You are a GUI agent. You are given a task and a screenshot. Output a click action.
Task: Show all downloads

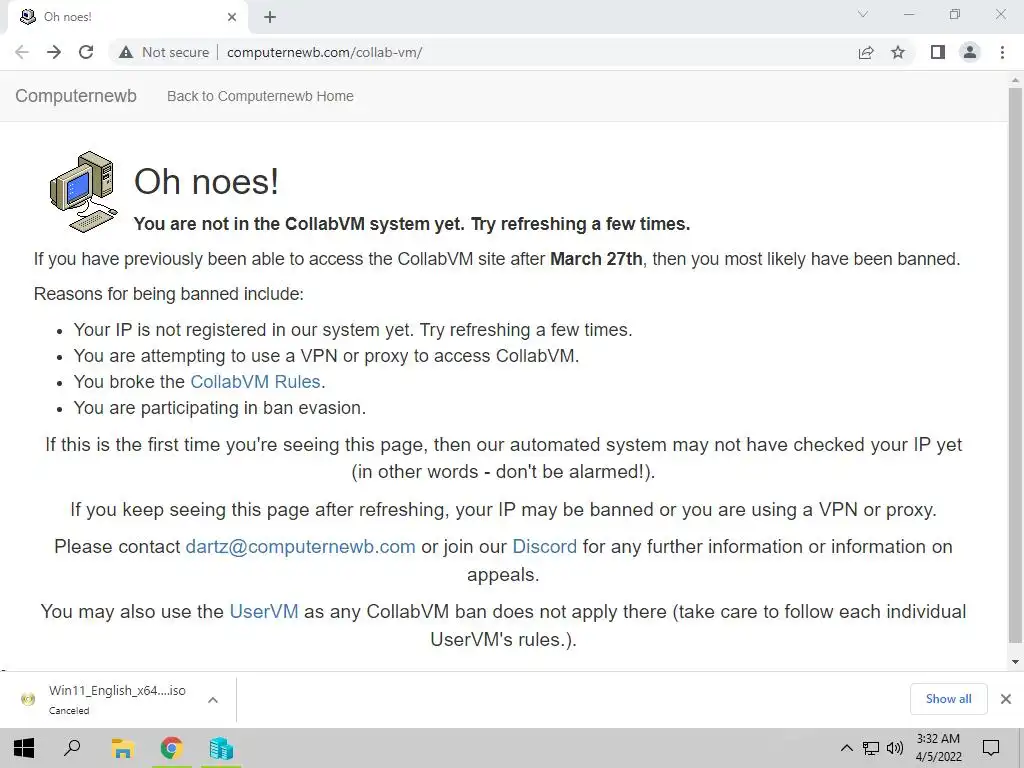[948, 699]
